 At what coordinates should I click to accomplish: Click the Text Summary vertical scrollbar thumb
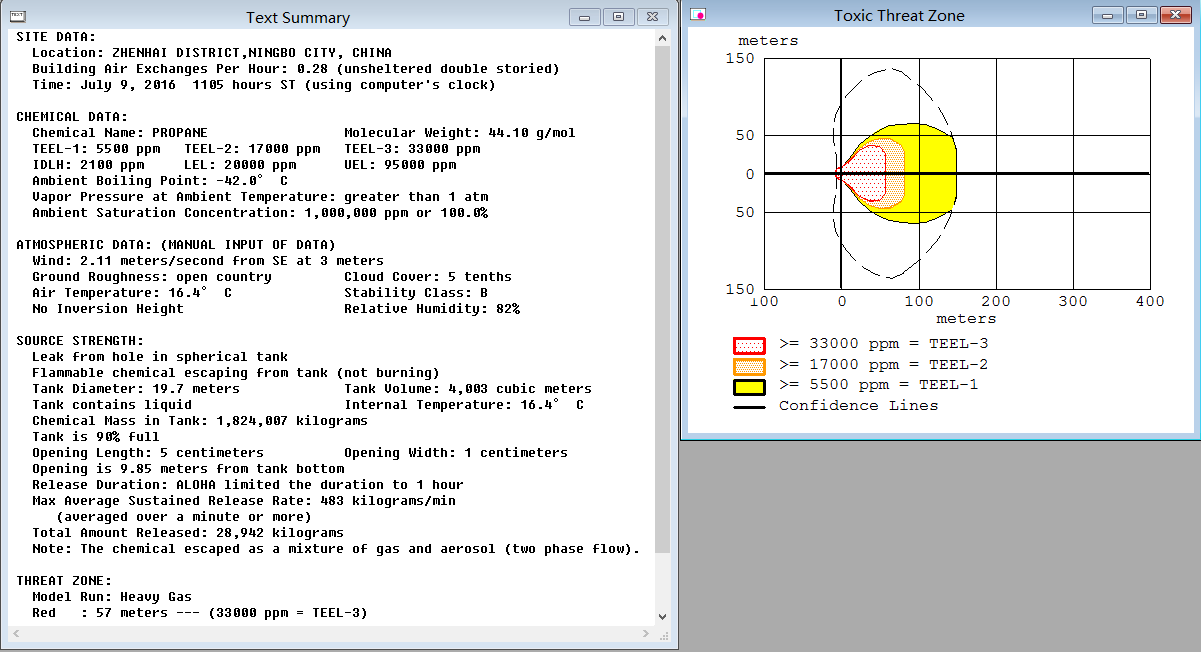pyautogui.click(x=662, y=300)
